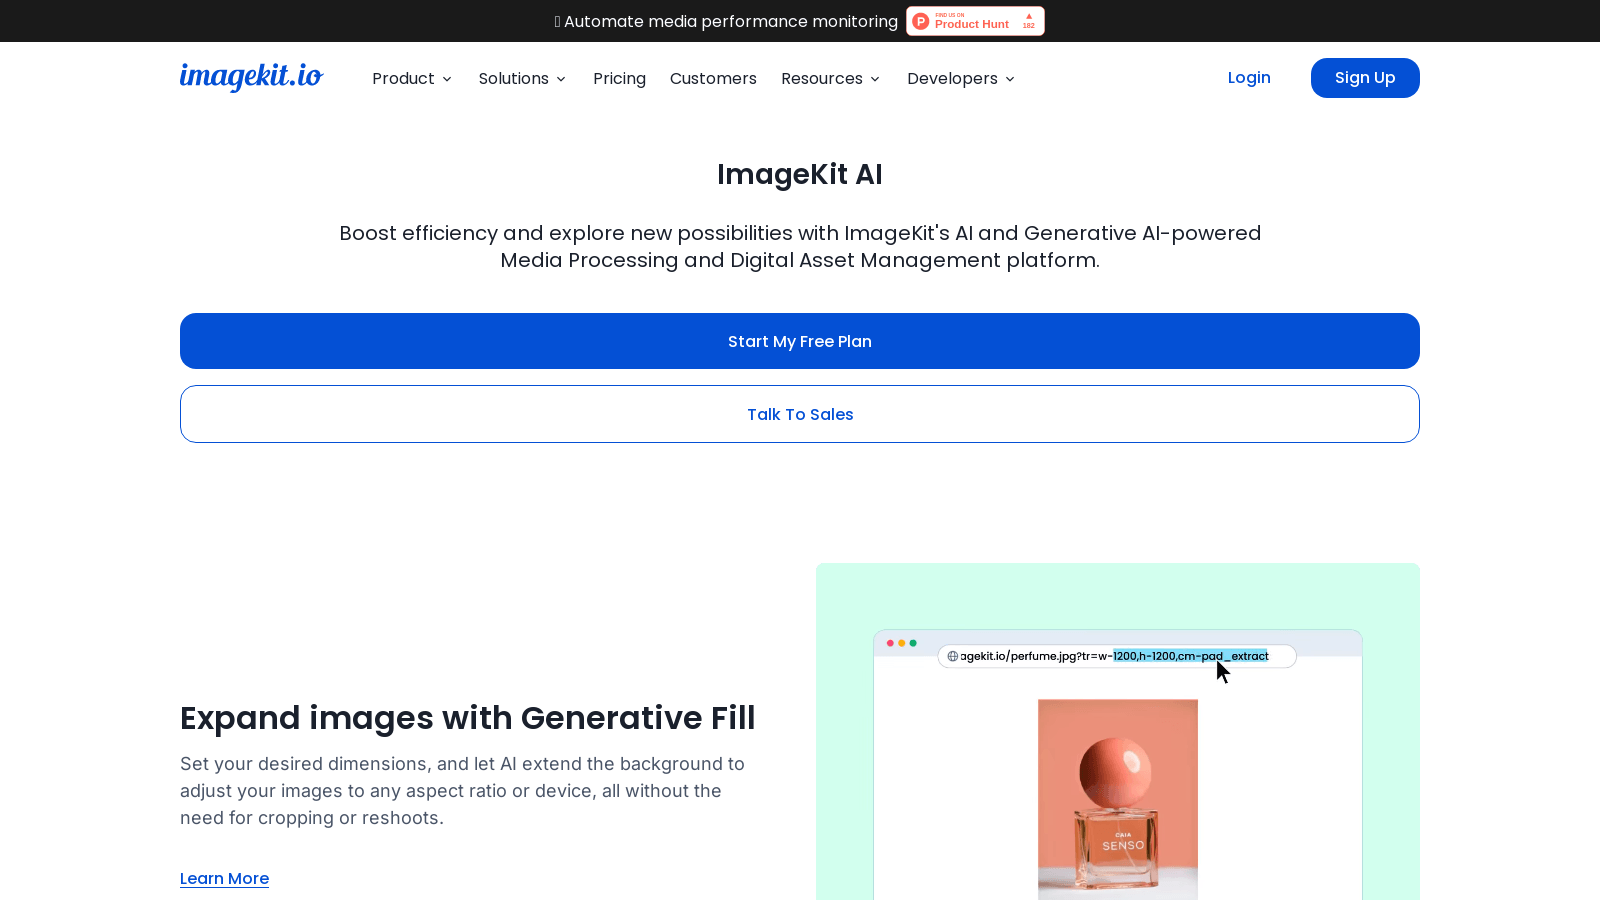
Task: Open the Product Hunt badge
Action: [x=975, y=21]
